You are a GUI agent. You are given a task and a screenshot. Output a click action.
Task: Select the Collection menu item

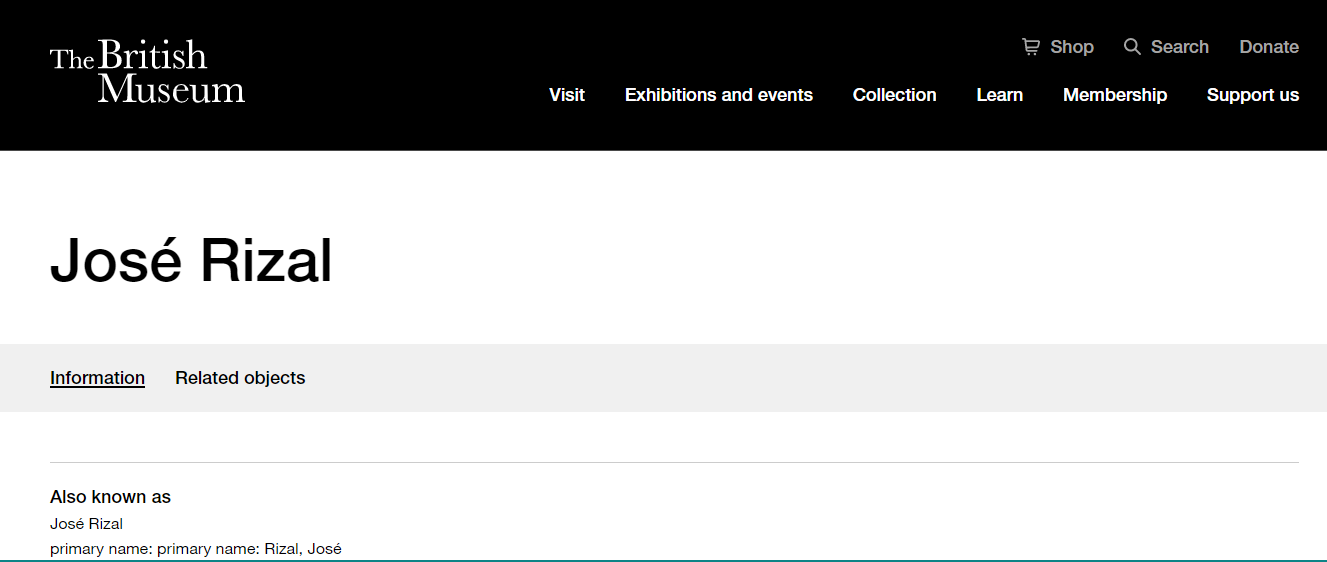(895, 95)
